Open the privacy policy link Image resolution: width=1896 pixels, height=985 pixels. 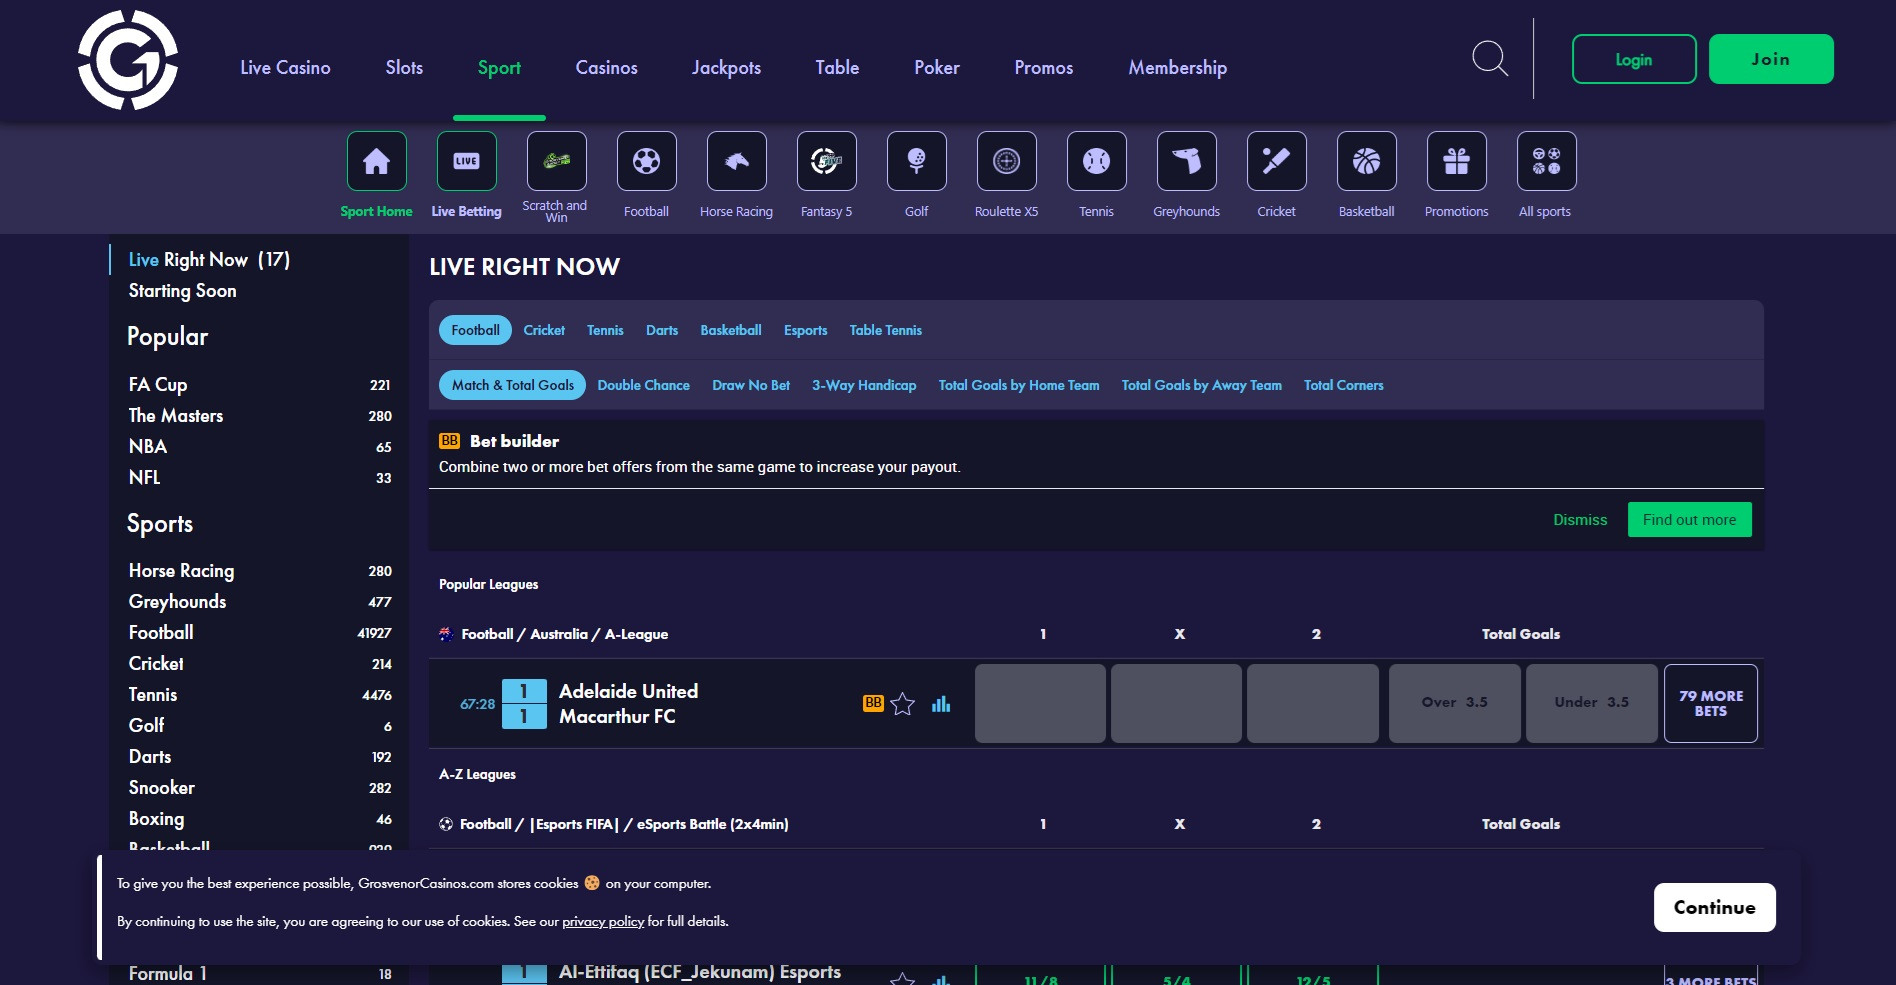pos(602,921)
